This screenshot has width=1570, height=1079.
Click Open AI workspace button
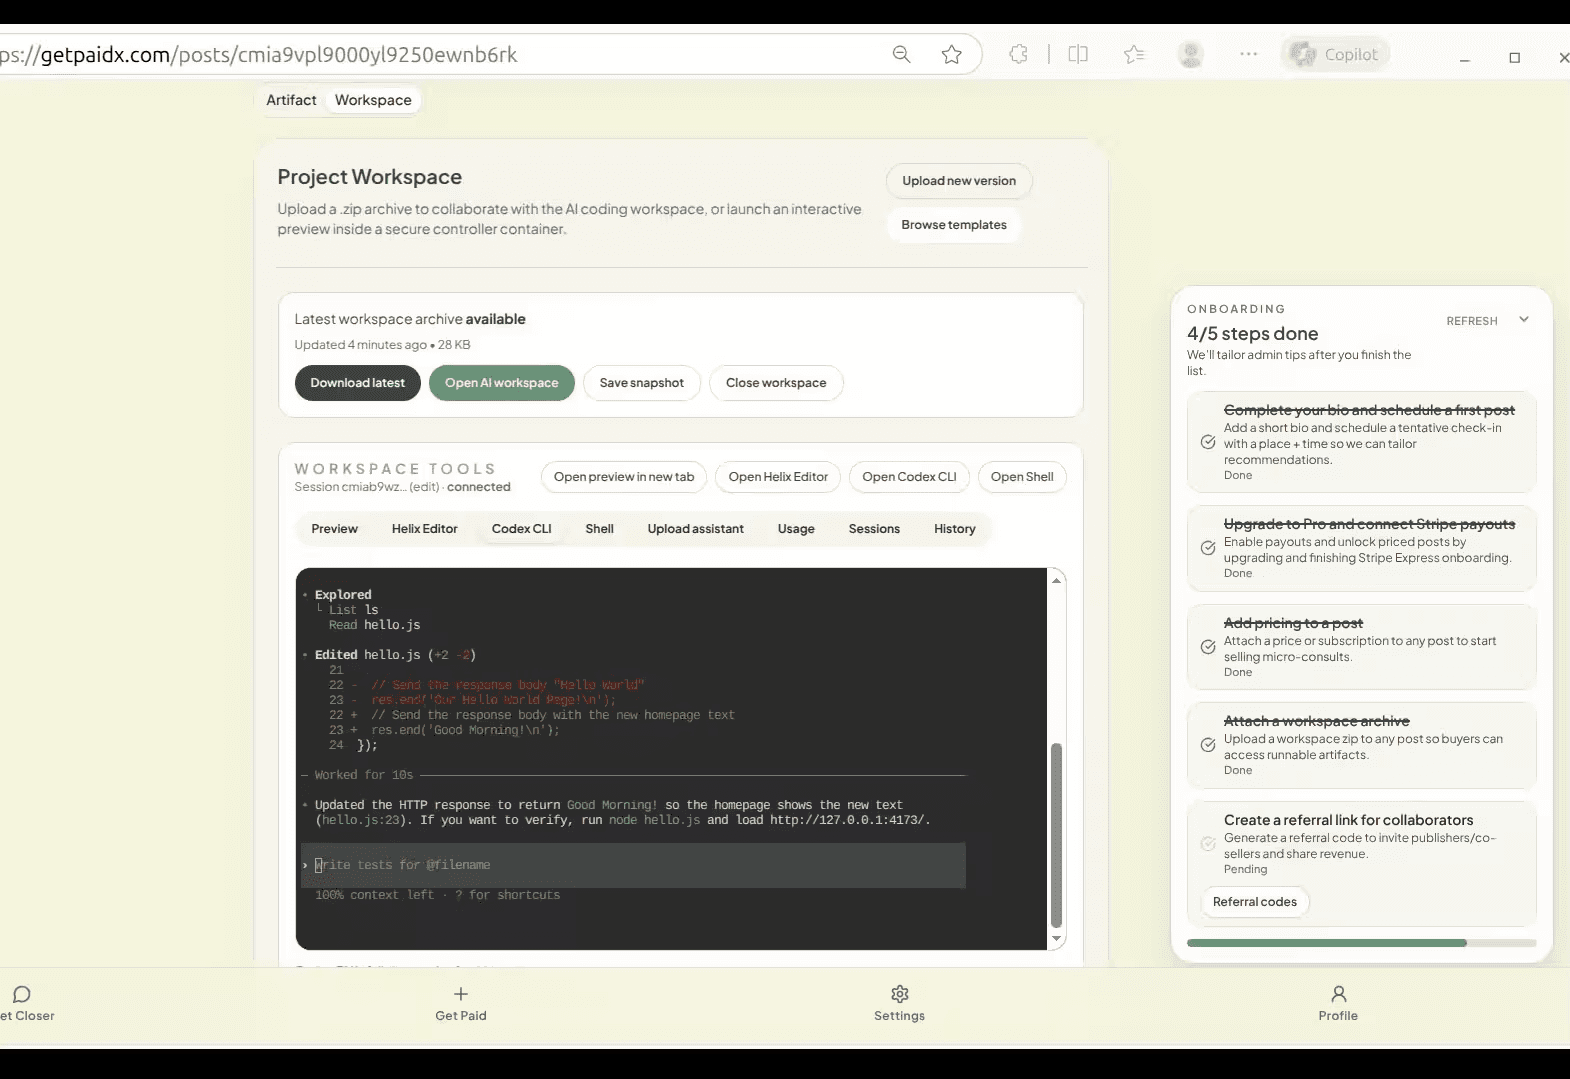click(x=502, y=383)
